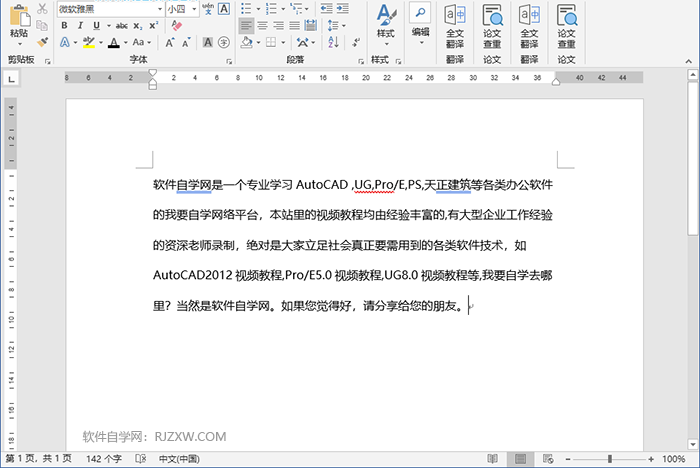This screenshot has width=700, height=468.
Task: Toggle italic formatting
Action: (x=80, y=25)
